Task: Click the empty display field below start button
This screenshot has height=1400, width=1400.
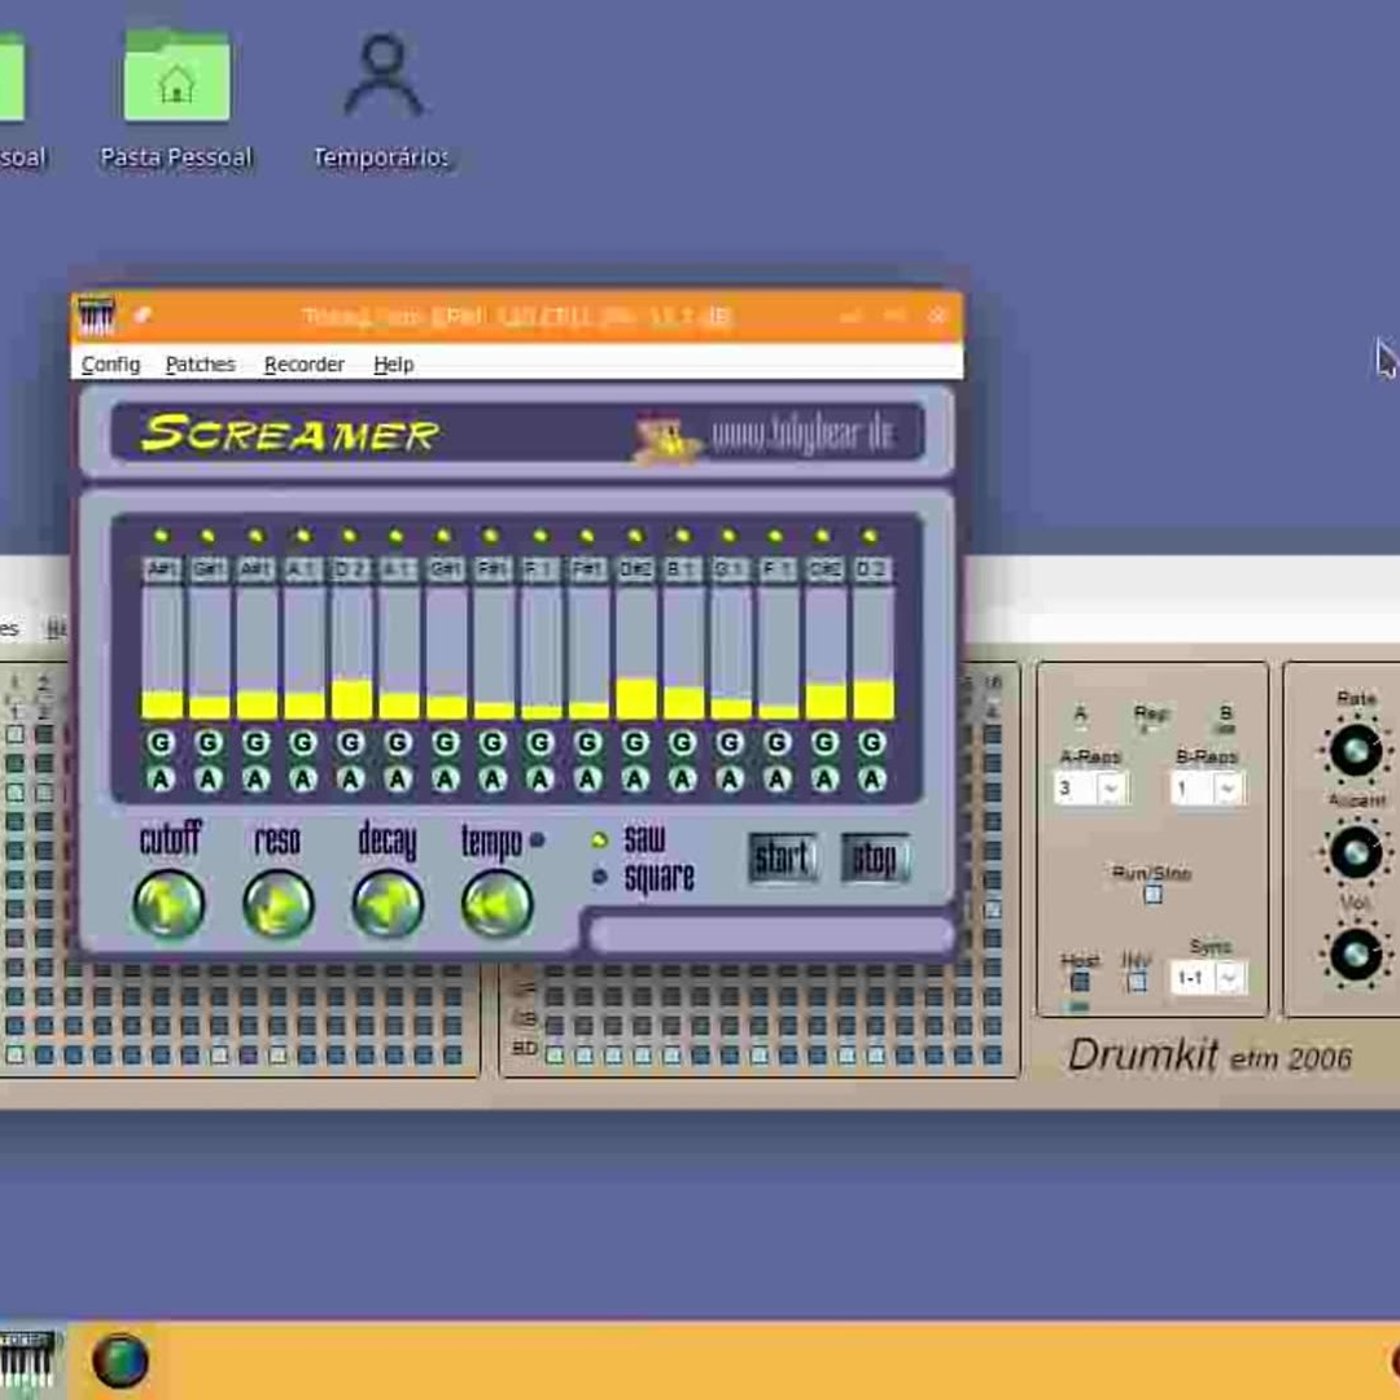Action: click(x=771, y=934)
